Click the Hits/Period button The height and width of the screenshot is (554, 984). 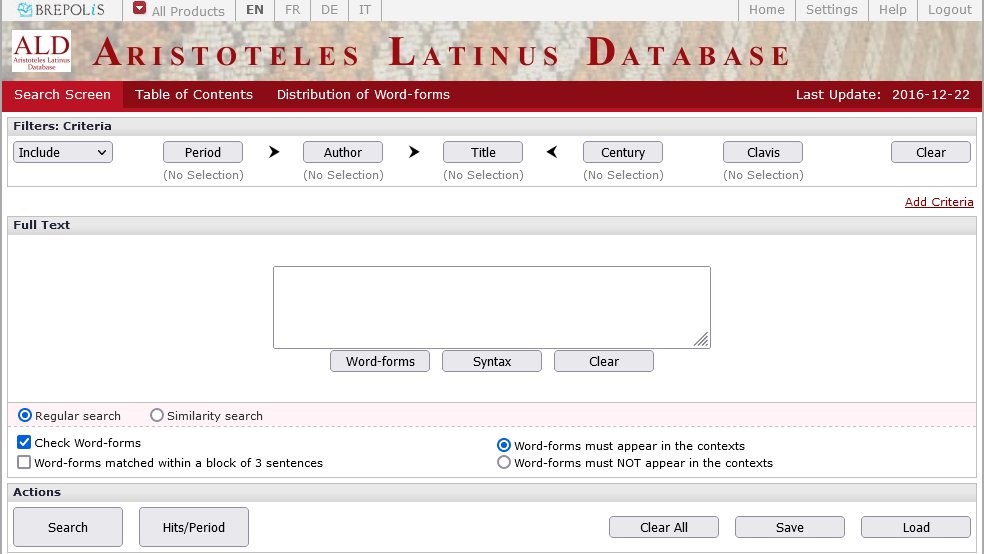pyautogui.click(x=193, y=527)
